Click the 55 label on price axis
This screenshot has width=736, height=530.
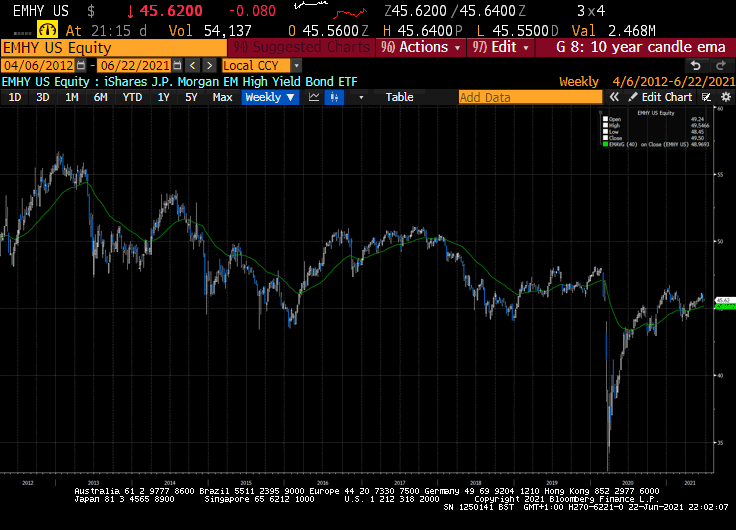[720, 175]
